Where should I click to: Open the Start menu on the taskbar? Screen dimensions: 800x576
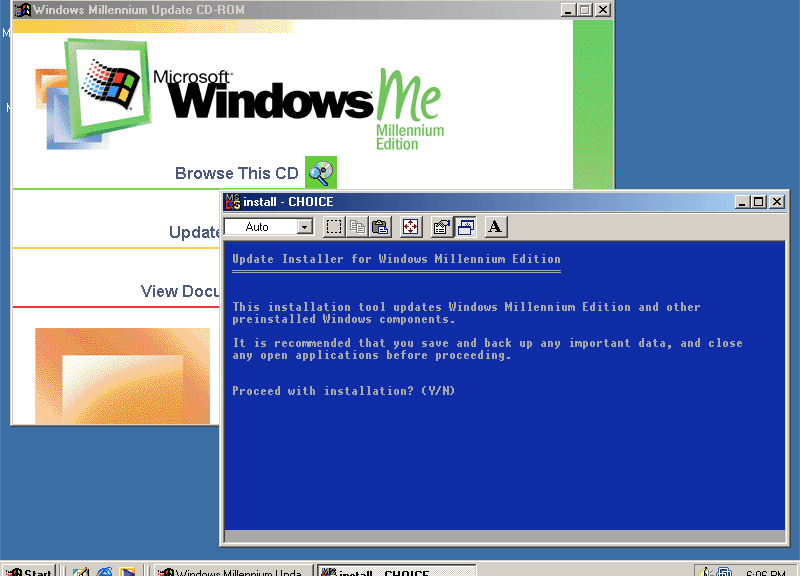tap(29, 570)
